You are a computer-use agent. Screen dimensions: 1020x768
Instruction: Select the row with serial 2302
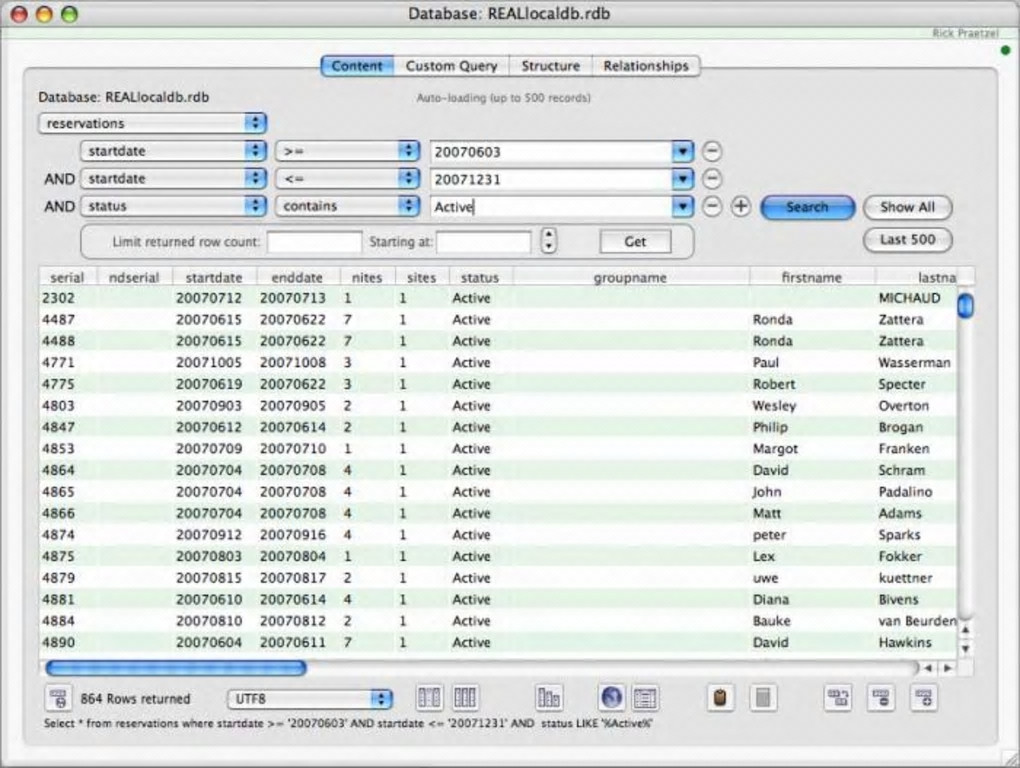click(498, 298)
